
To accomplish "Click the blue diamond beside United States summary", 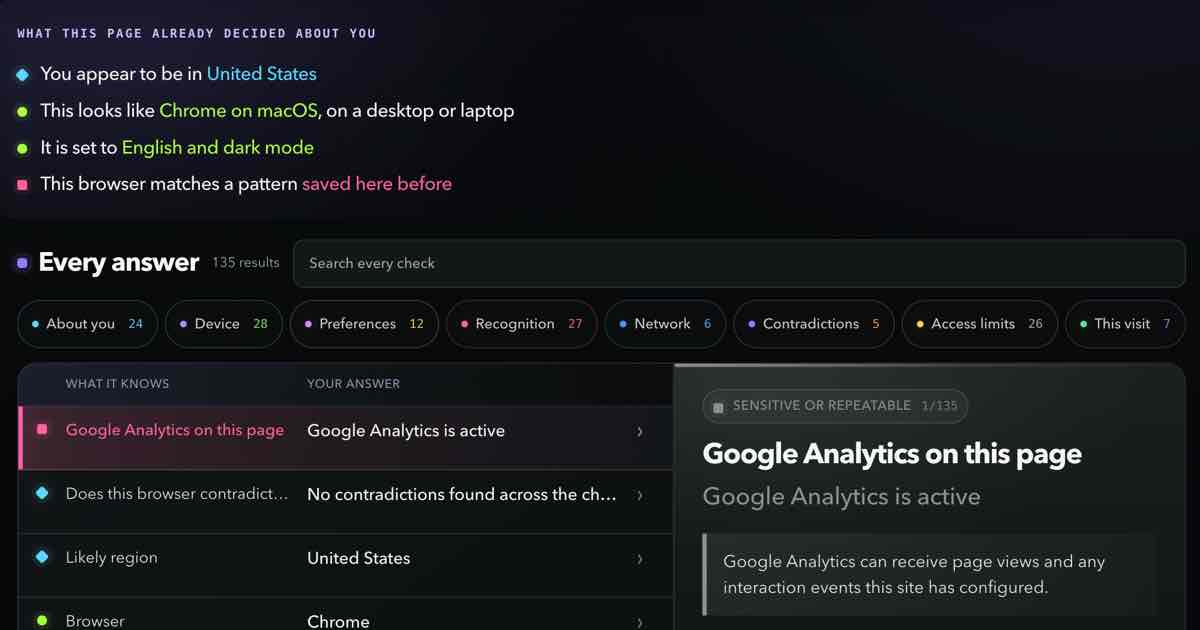I will pos(22,74).
